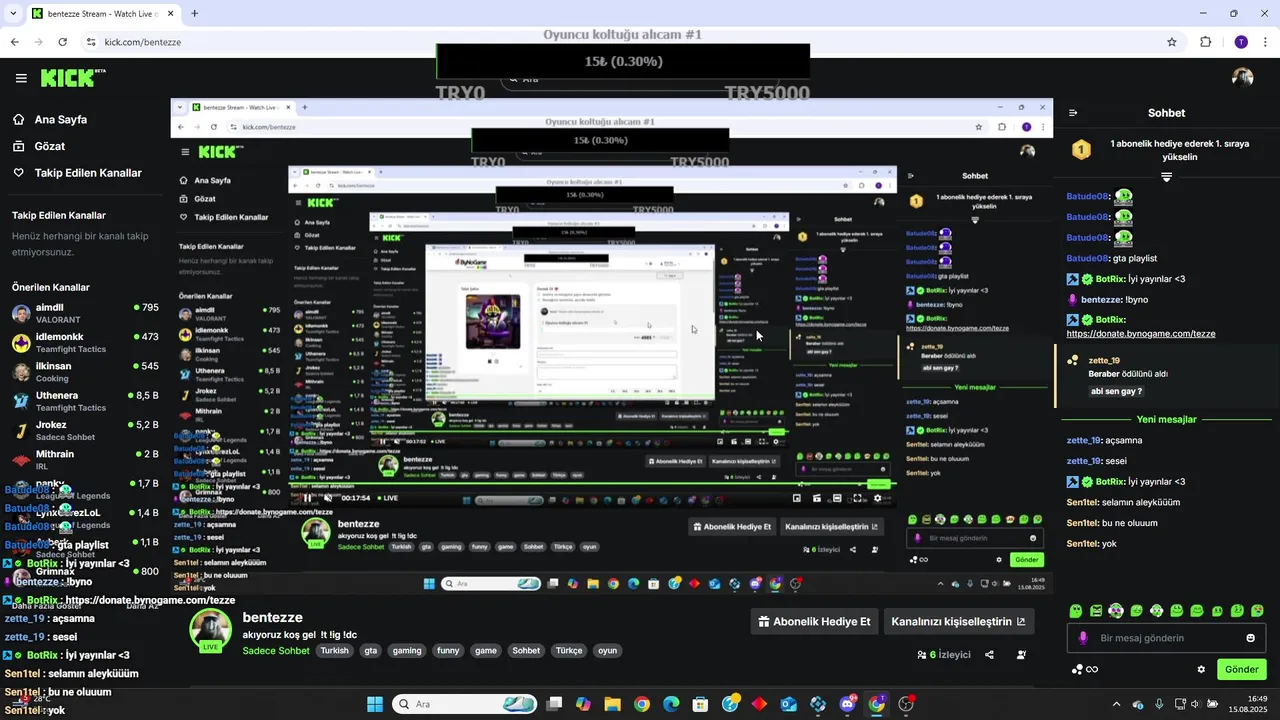
Task: Open Microsoft Edge from taskbar
Action: (x=671, y=704)
